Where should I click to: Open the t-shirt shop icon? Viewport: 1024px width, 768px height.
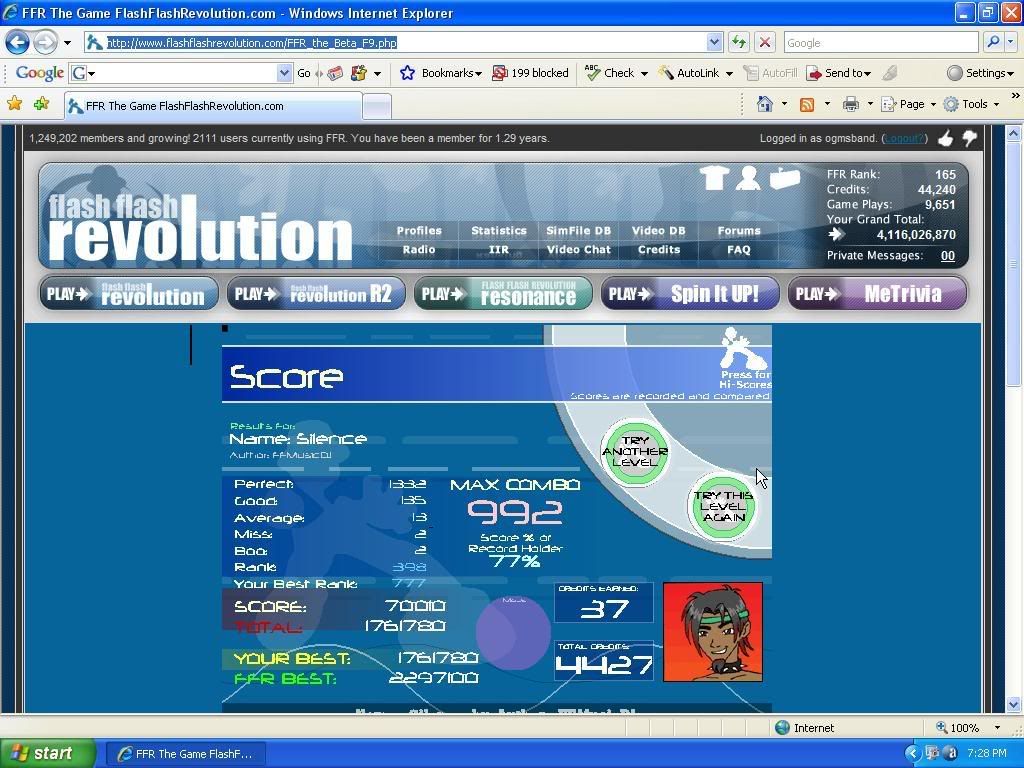(x=713, y=178)
